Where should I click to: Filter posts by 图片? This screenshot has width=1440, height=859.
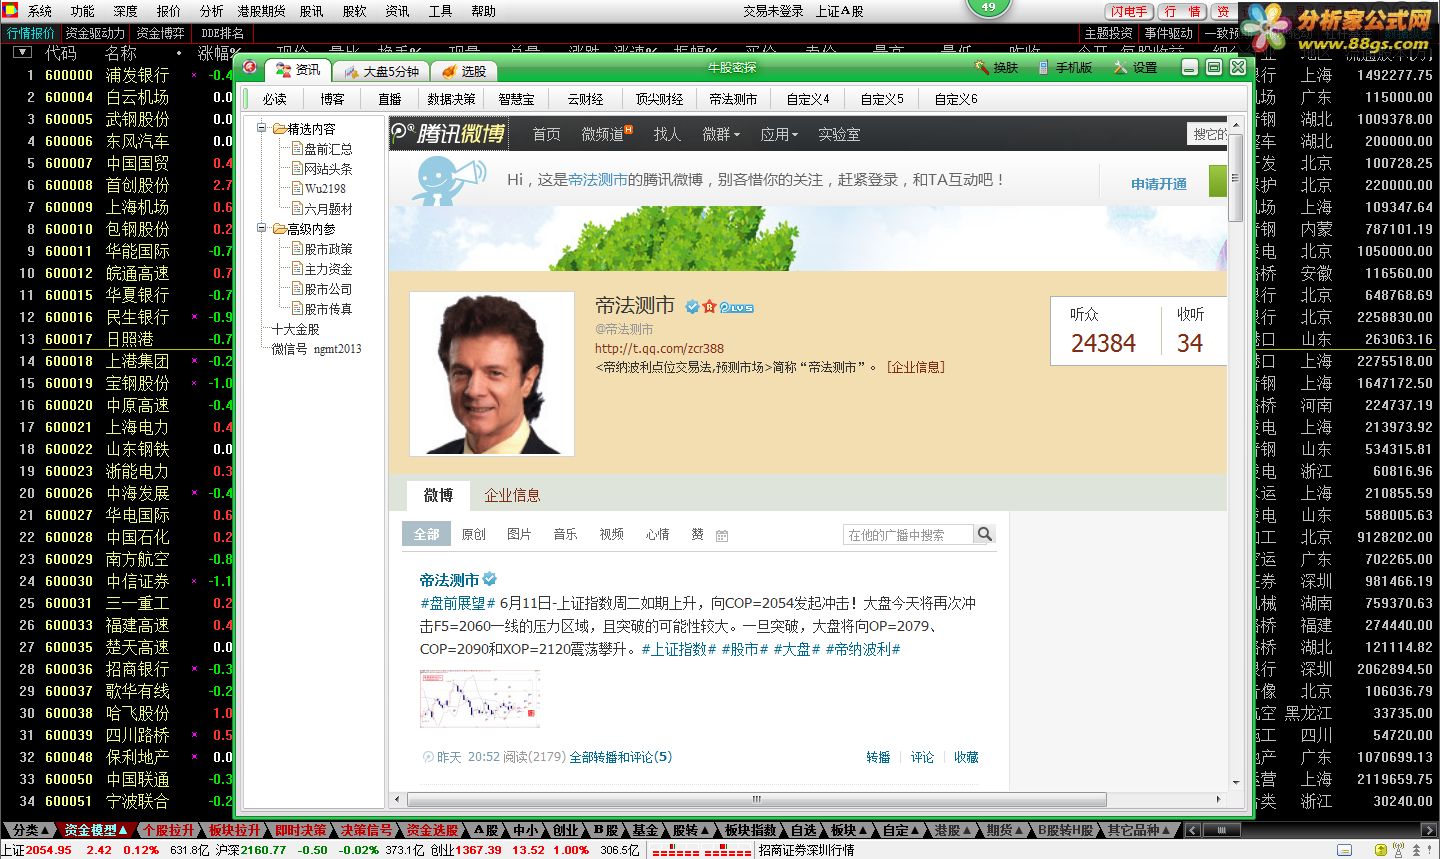519,534
